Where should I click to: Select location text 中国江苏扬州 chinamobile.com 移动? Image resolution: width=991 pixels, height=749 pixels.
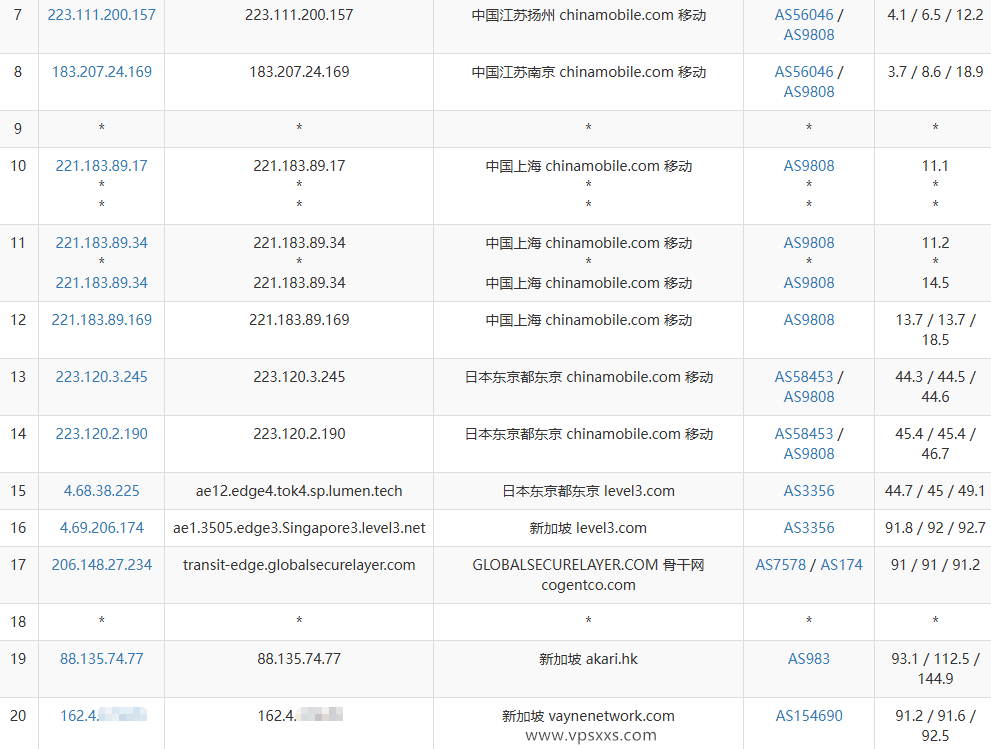point(588,15)
